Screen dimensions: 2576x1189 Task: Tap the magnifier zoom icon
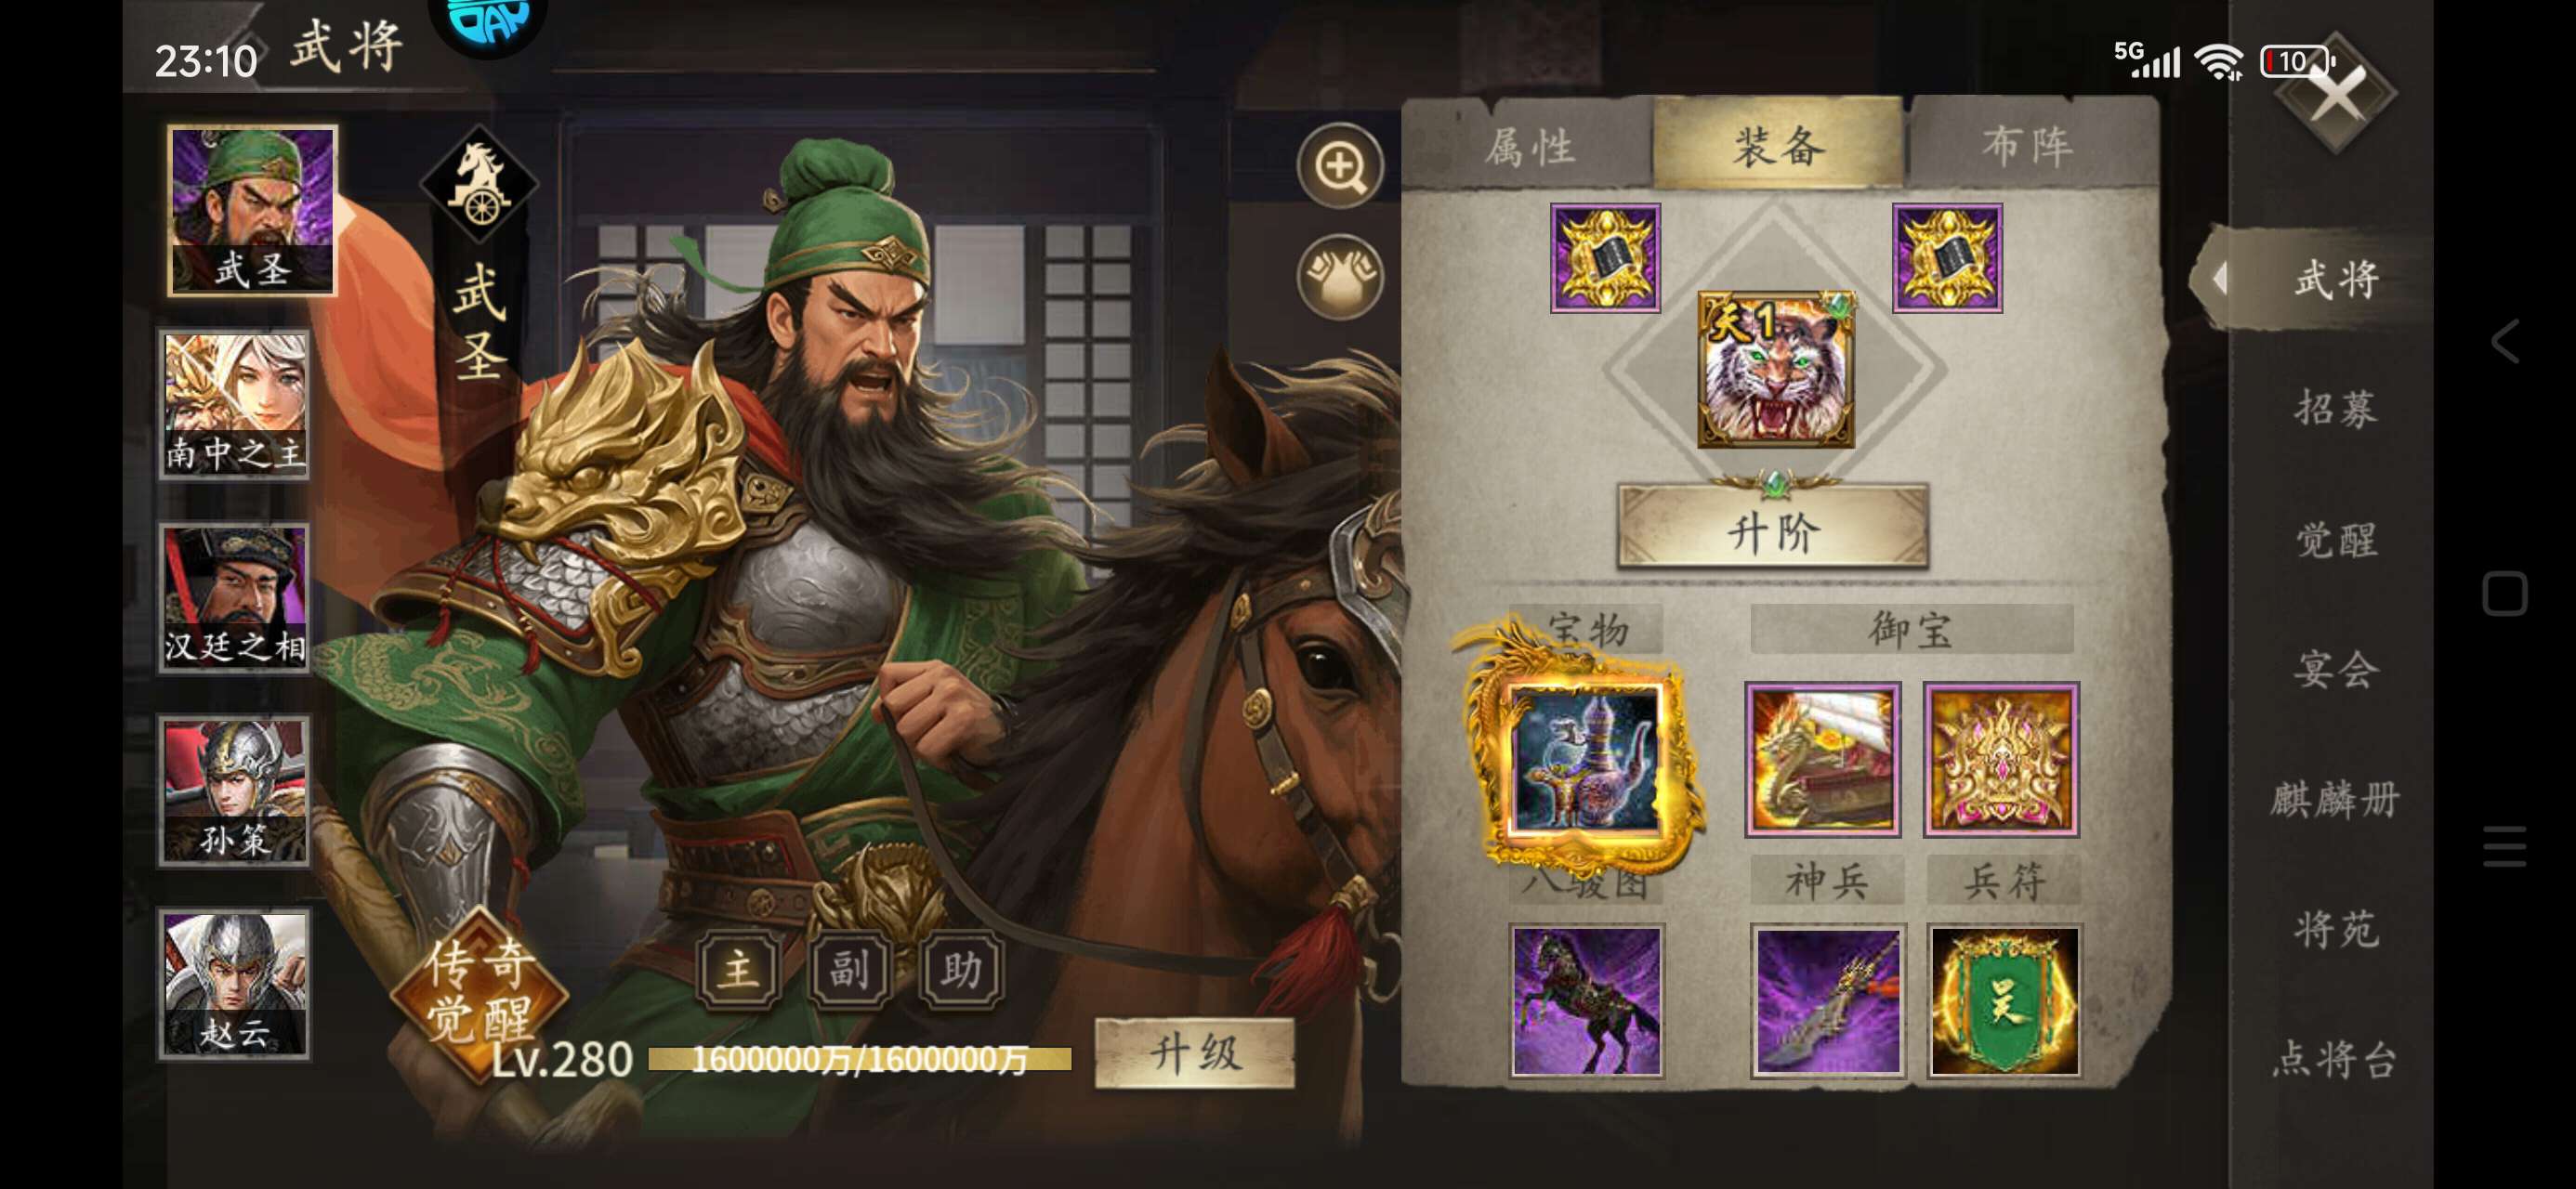(1340, 166)
